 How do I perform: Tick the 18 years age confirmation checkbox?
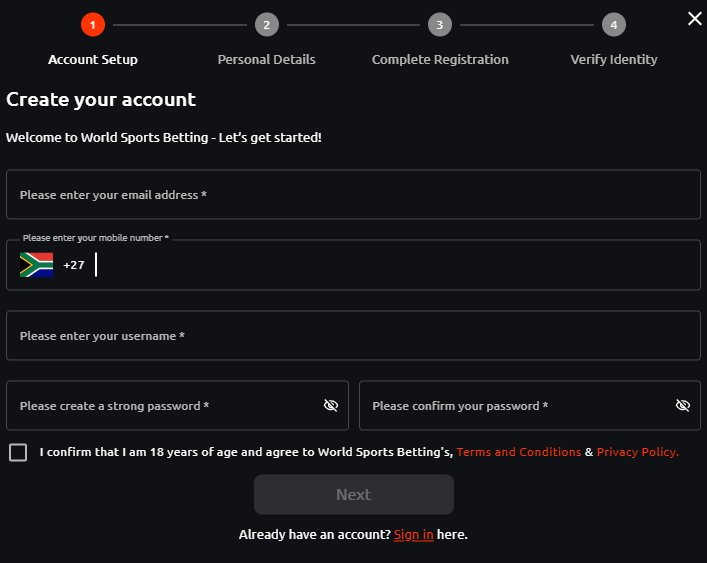point(18,453)
